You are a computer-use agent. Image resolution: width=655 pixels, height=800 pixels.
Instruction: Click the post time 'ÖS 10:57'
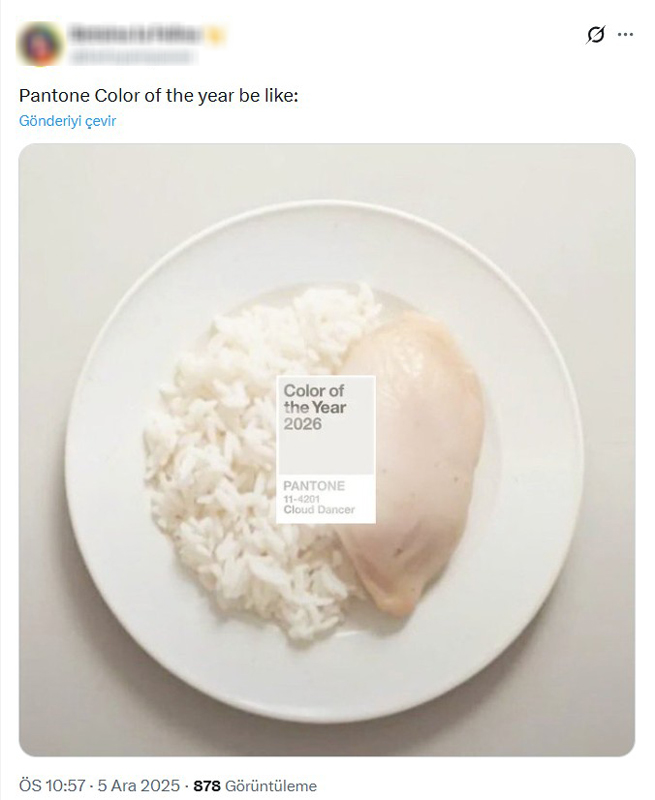(51, 785)
